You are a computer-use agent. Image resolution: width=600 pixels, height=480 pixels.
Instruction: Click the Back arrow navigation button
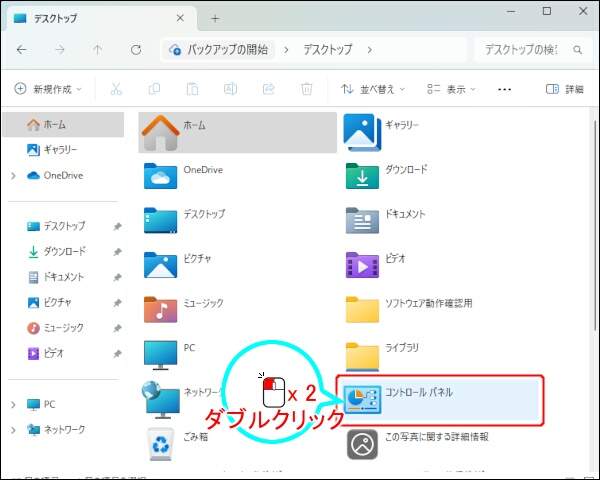(22, 49)
